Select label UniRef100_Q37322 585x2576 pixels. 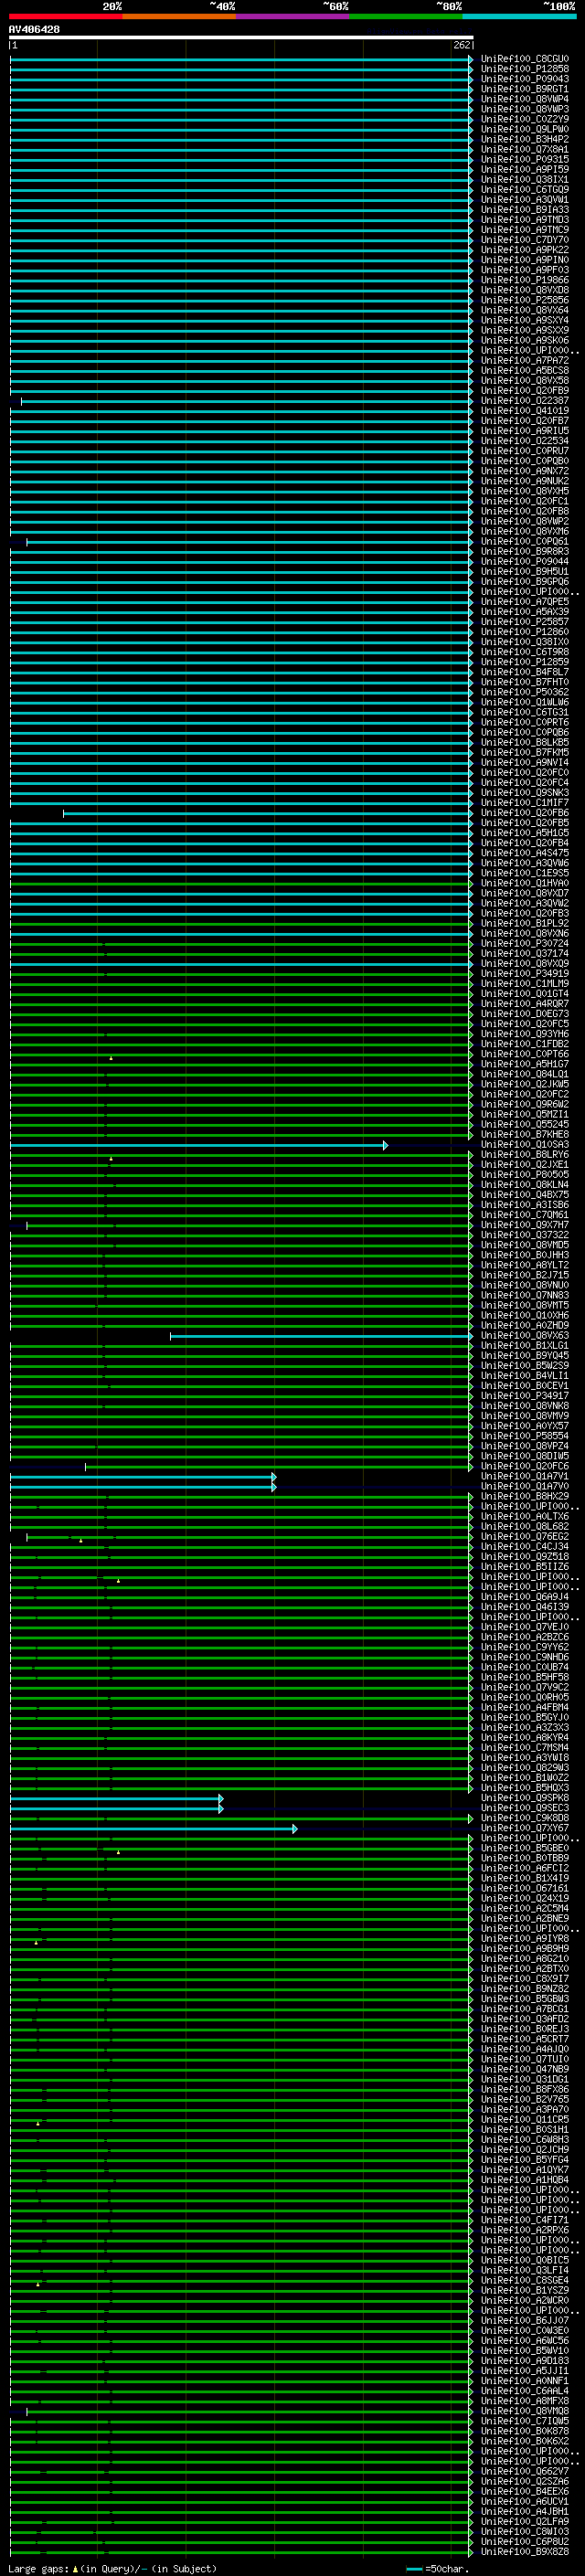point(525,1235)
